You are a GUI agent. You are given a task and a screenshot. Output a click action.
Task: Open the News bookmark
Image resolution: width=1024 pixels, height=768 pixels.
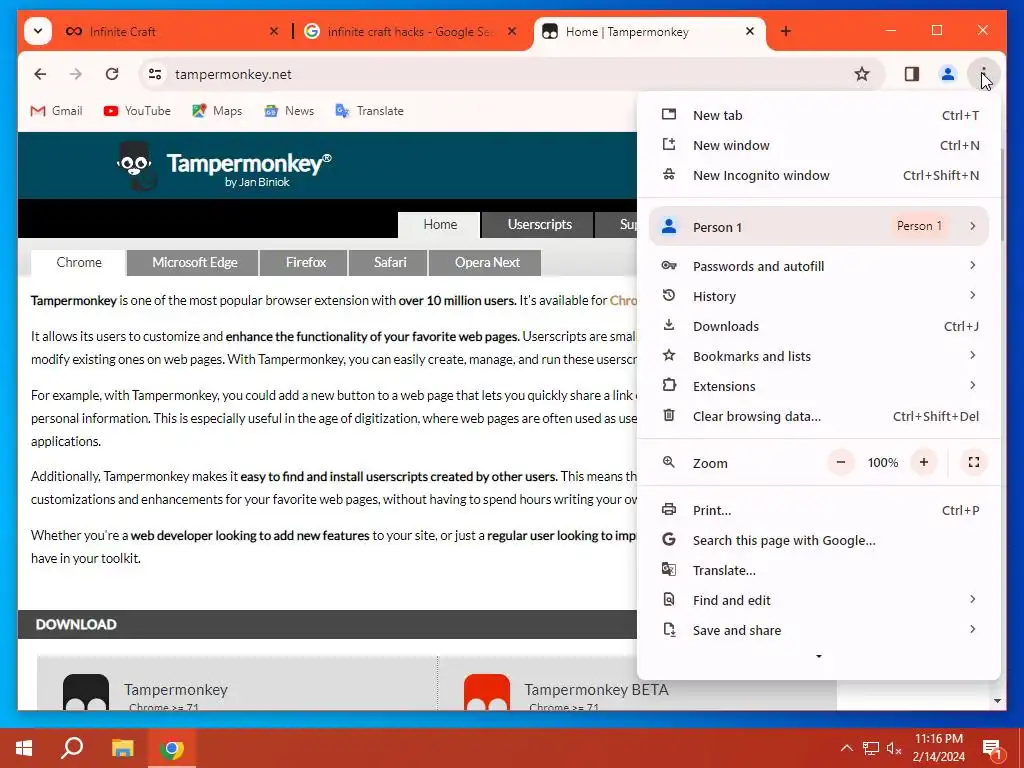point(289,111)
